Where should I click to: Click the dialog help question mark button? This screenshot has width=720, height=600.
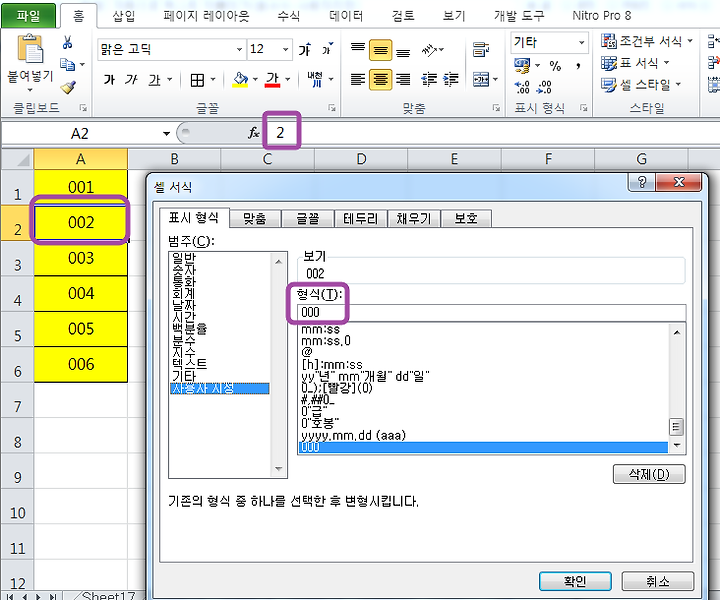click(x=642, y=182)
